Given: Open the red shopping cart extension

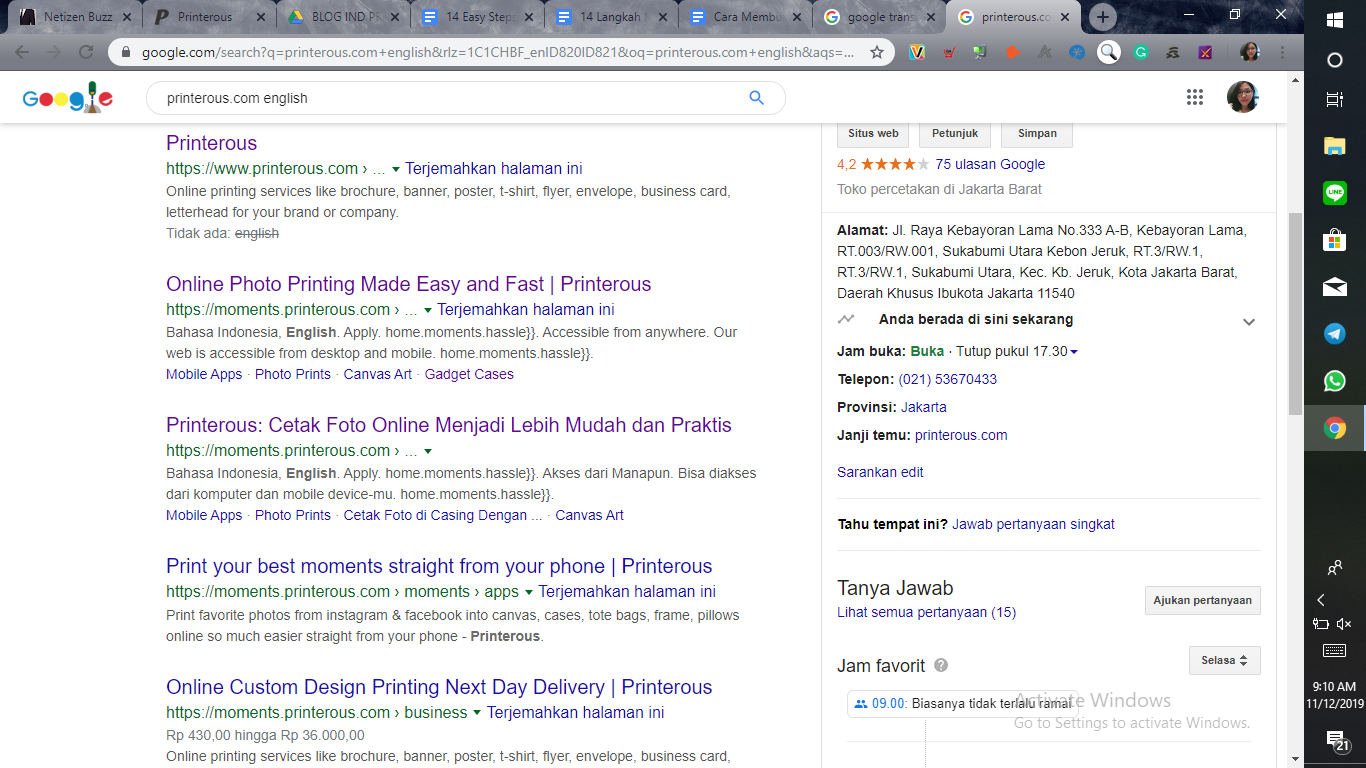Looking at the screenshot, I should [x=948, y=52].
